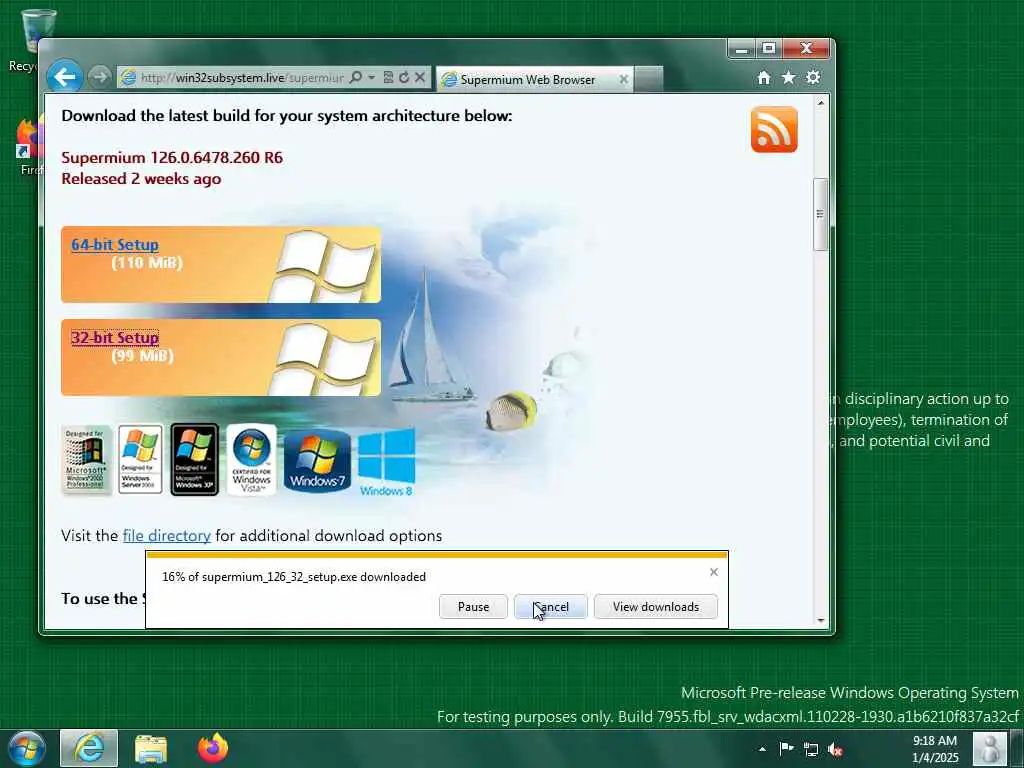The image size is (1024, 768).
Task: Click the '(99 MiB)' size label
Action: (142, 356)
